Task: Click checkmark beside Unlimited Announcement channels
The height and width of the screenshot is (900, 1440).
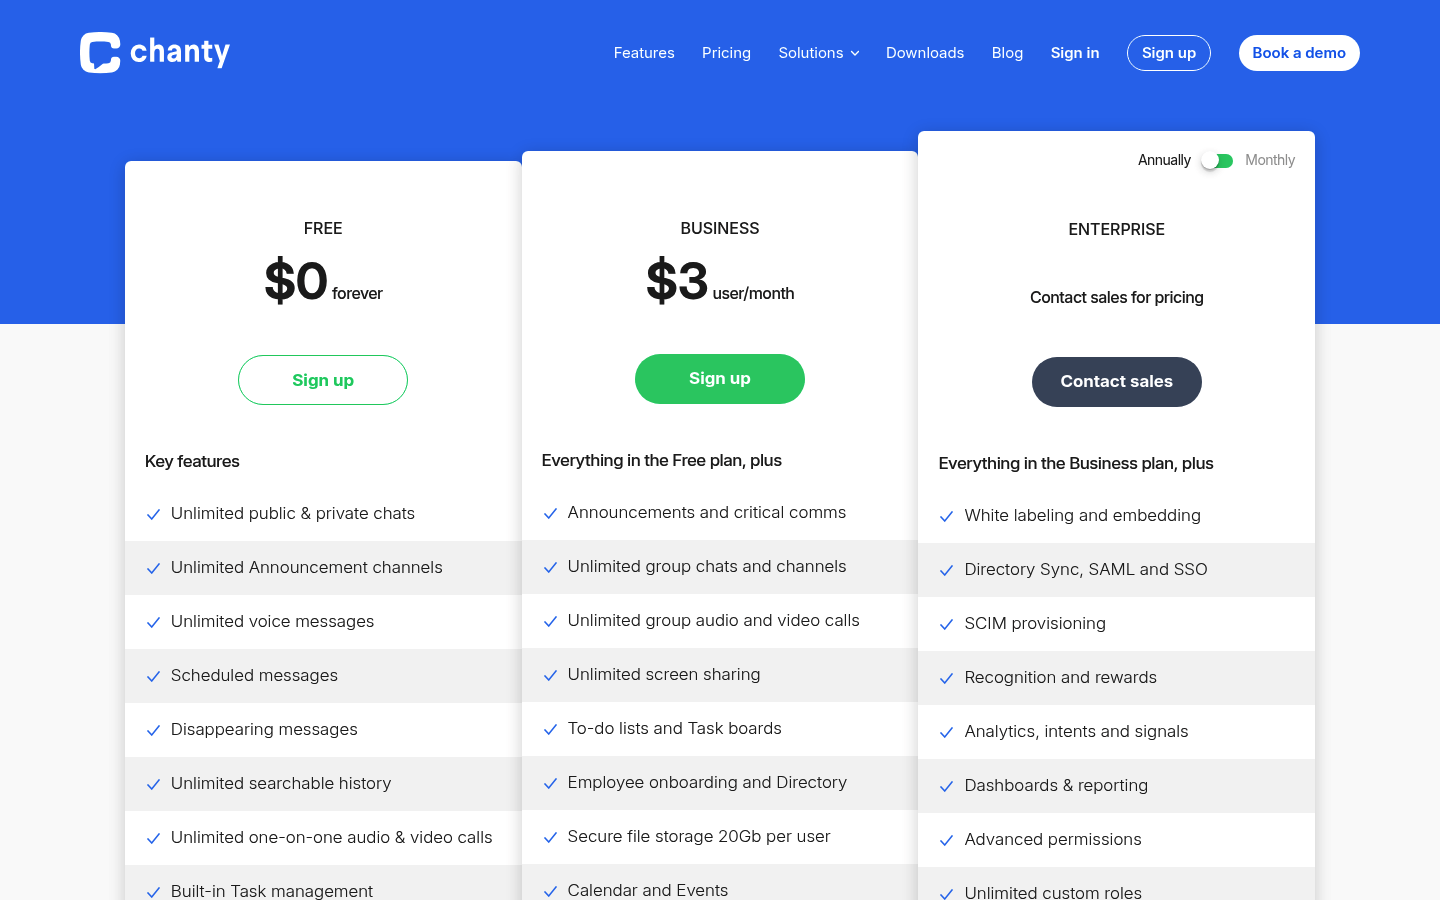Action: [154, 569]
